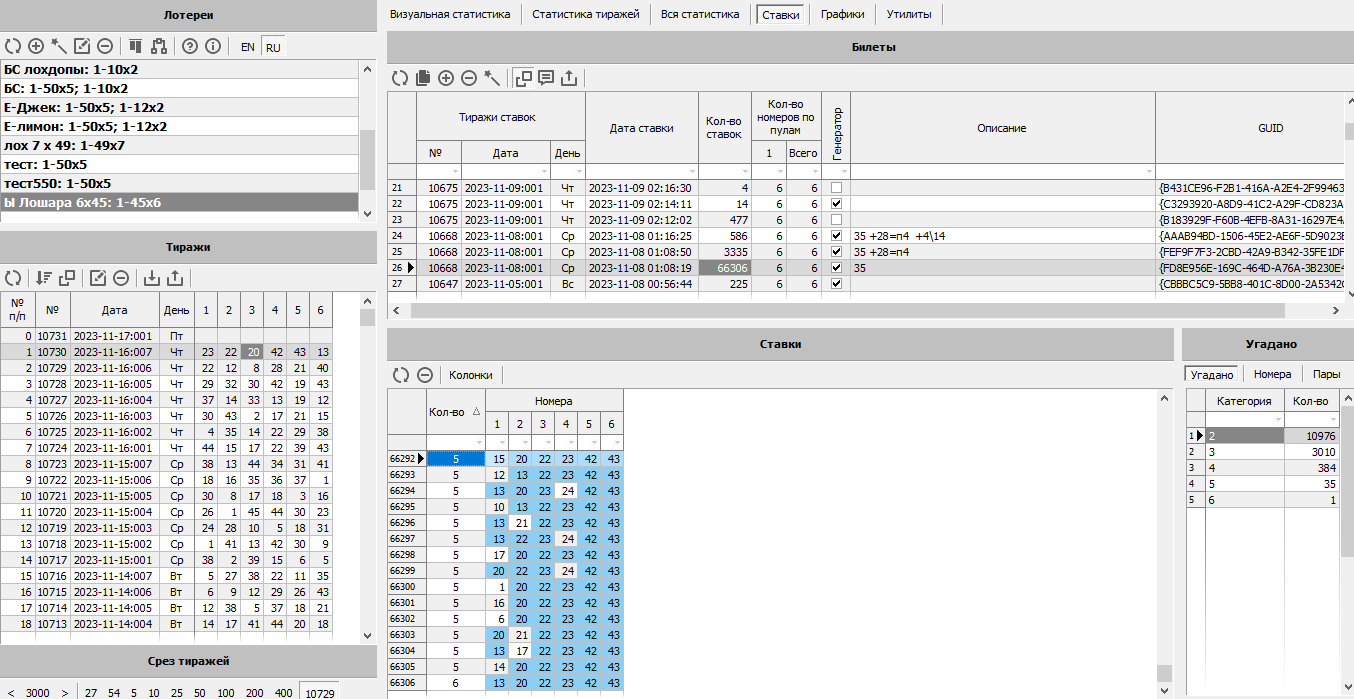Click Колонки button in Ставки toolbar
The image size is (1354, 699).
[x=470, y=375]
